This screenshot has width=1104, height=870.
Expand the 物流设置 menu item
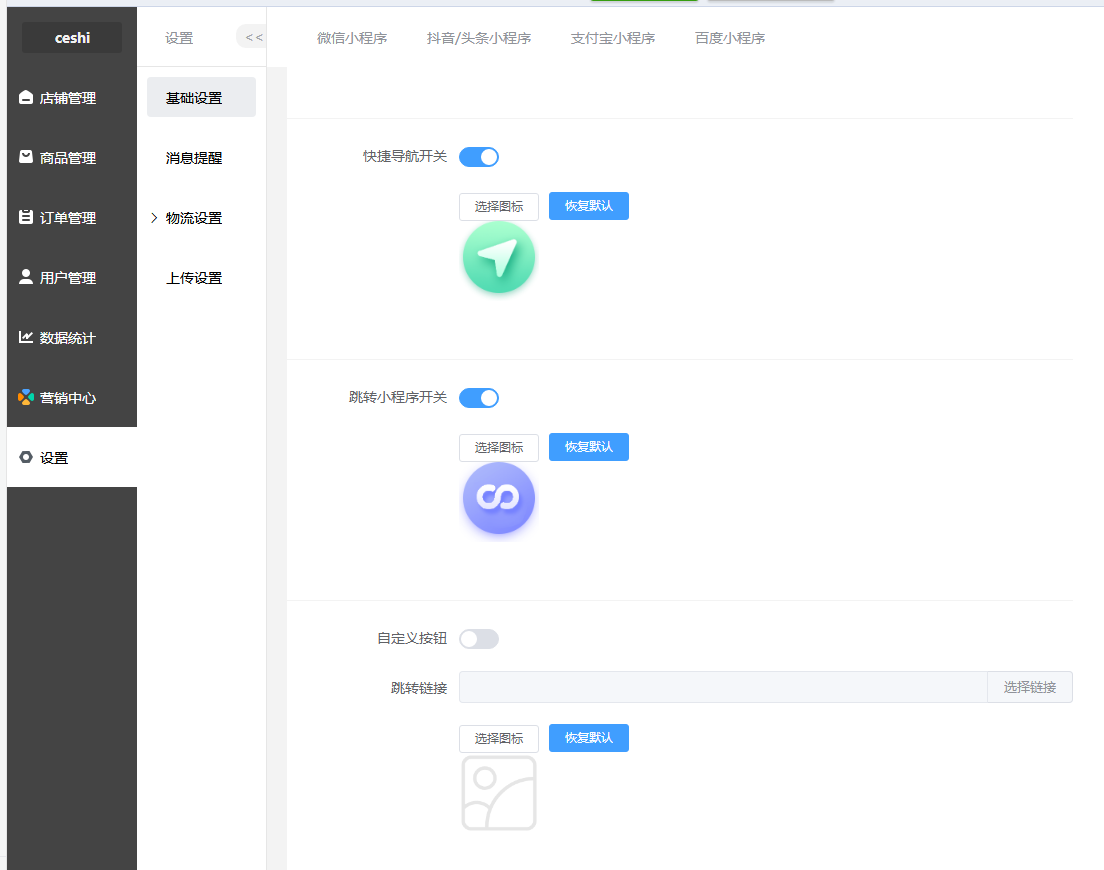tap(194, 218)
